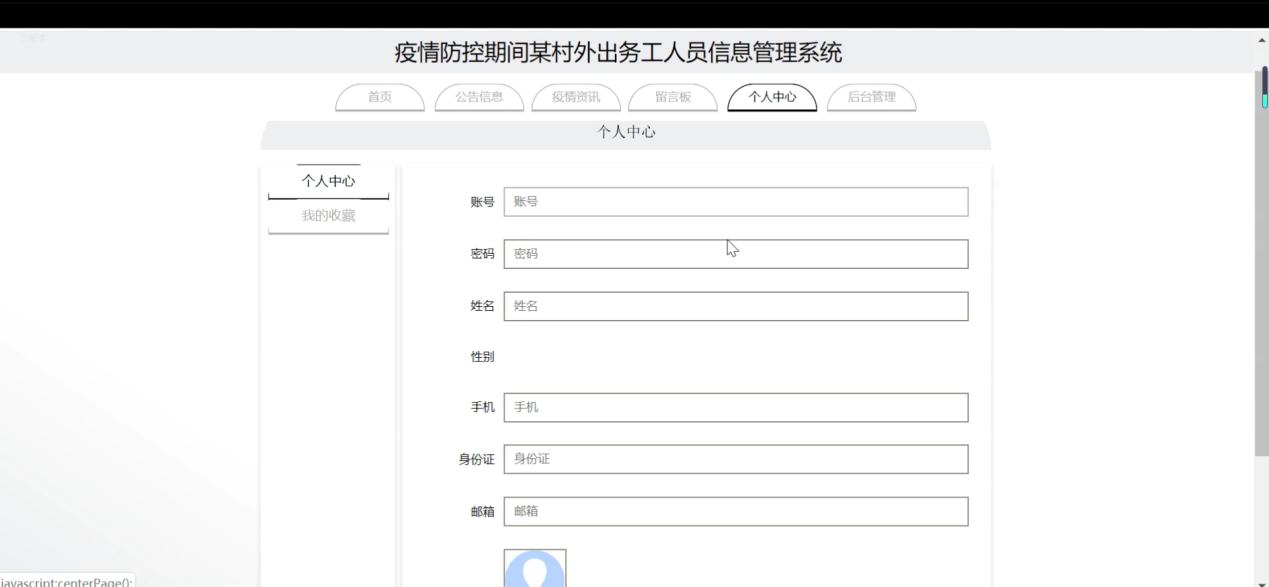Open 我的收藏 in the left sidebar

pos(328,216)
